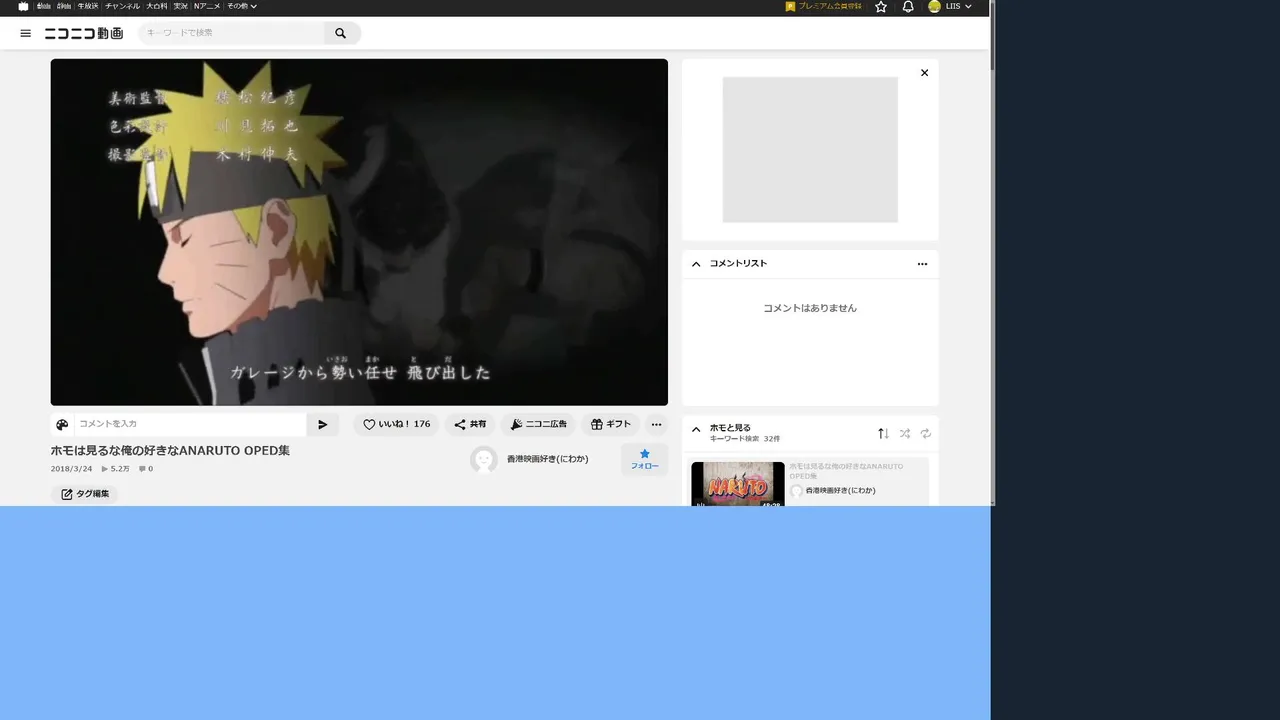Viewport: 1280px width, 720px height.
Task: Expand the LIIS account dropdown arrow
Action: click(x=968, y=6)
